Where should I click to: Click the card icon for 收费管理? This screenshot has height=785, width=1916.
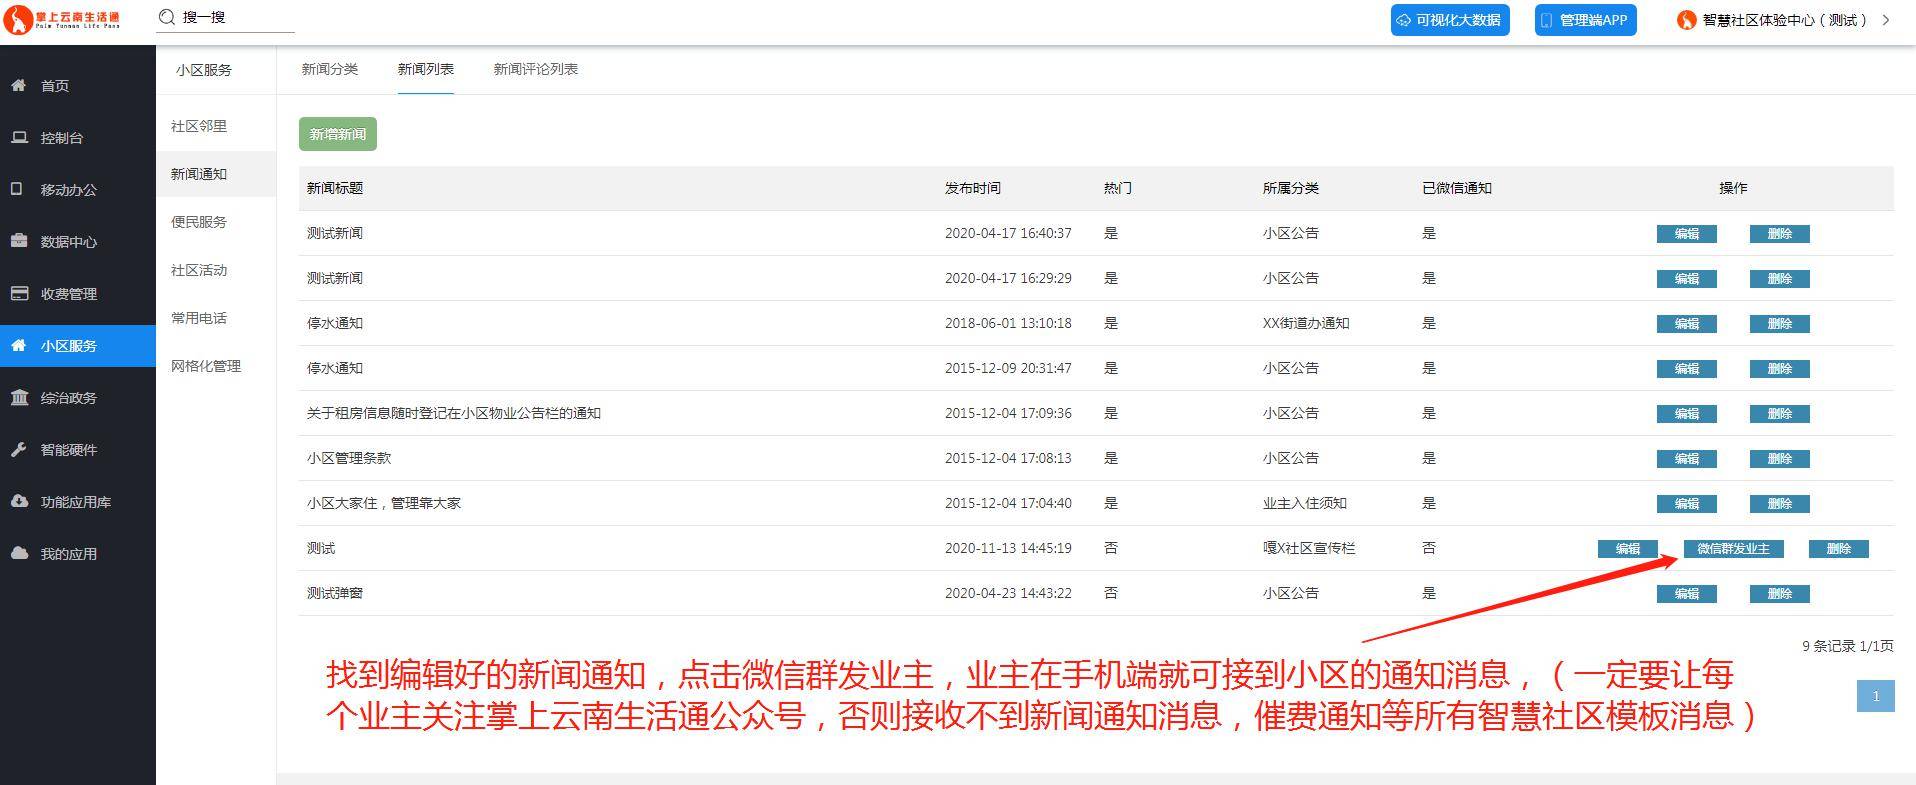(x=19, y=293)
